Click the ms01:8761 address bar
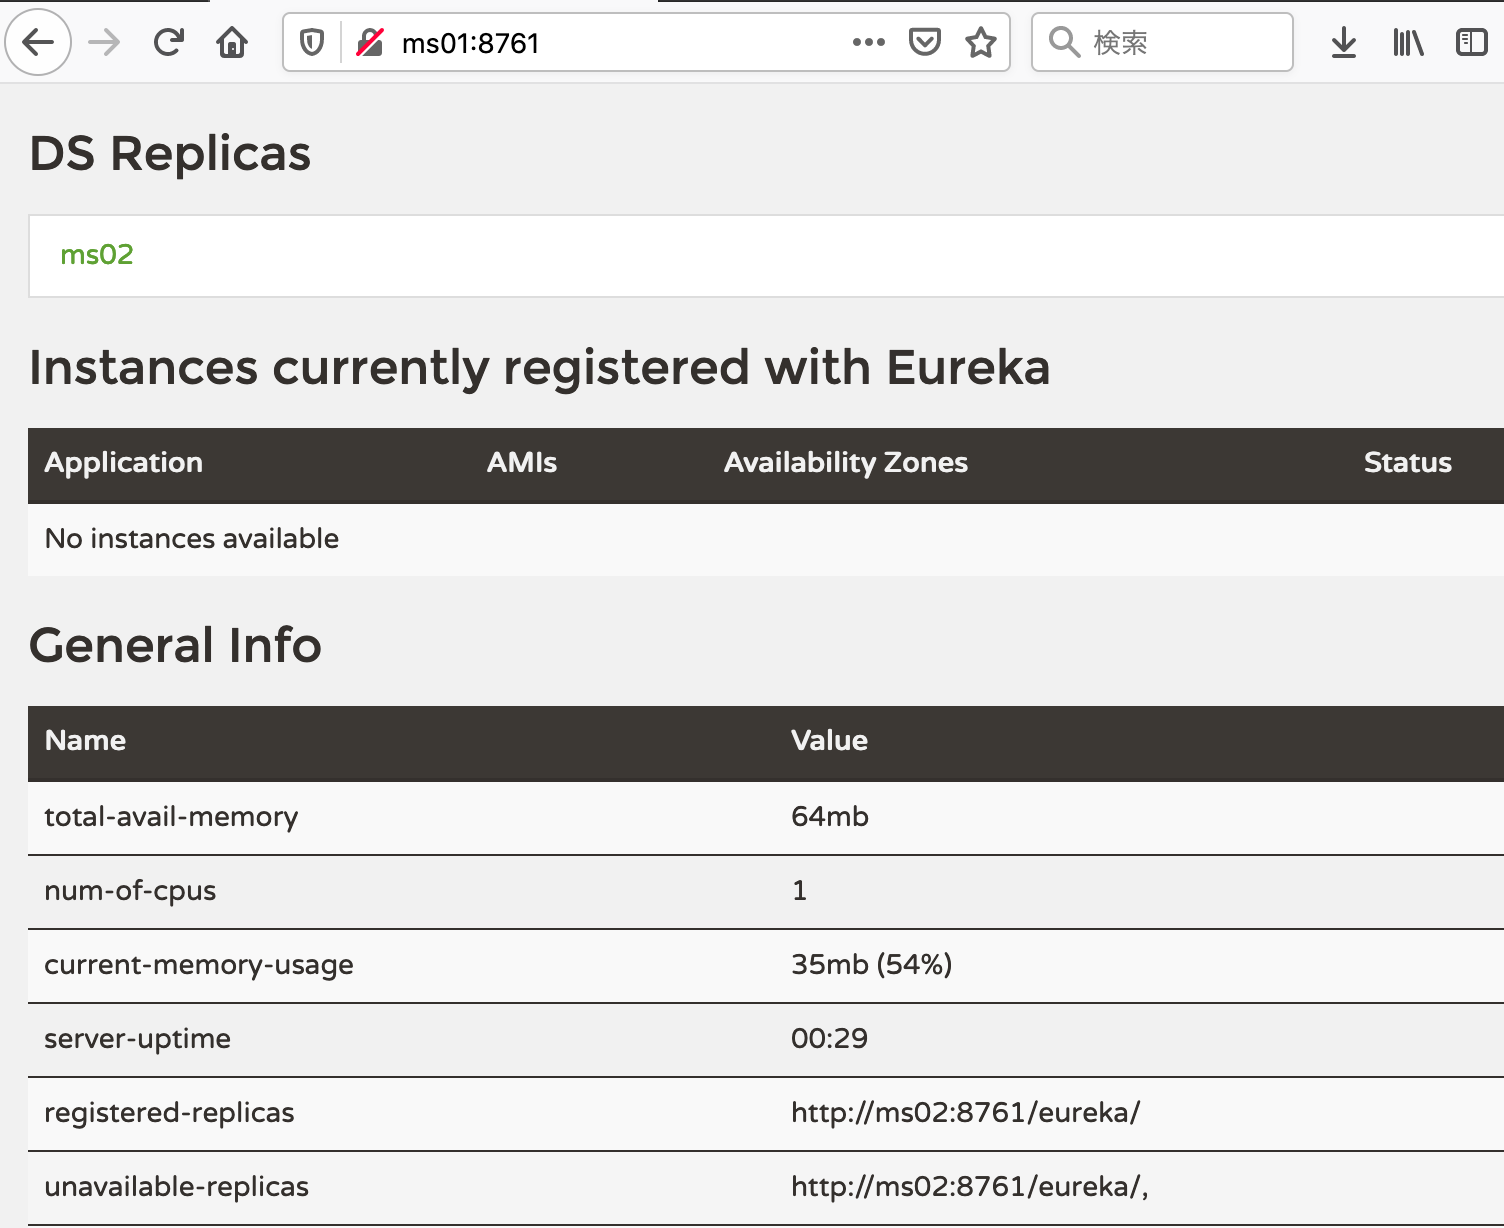Viewport: 1504px width, 1228px height. coord(600,43)
